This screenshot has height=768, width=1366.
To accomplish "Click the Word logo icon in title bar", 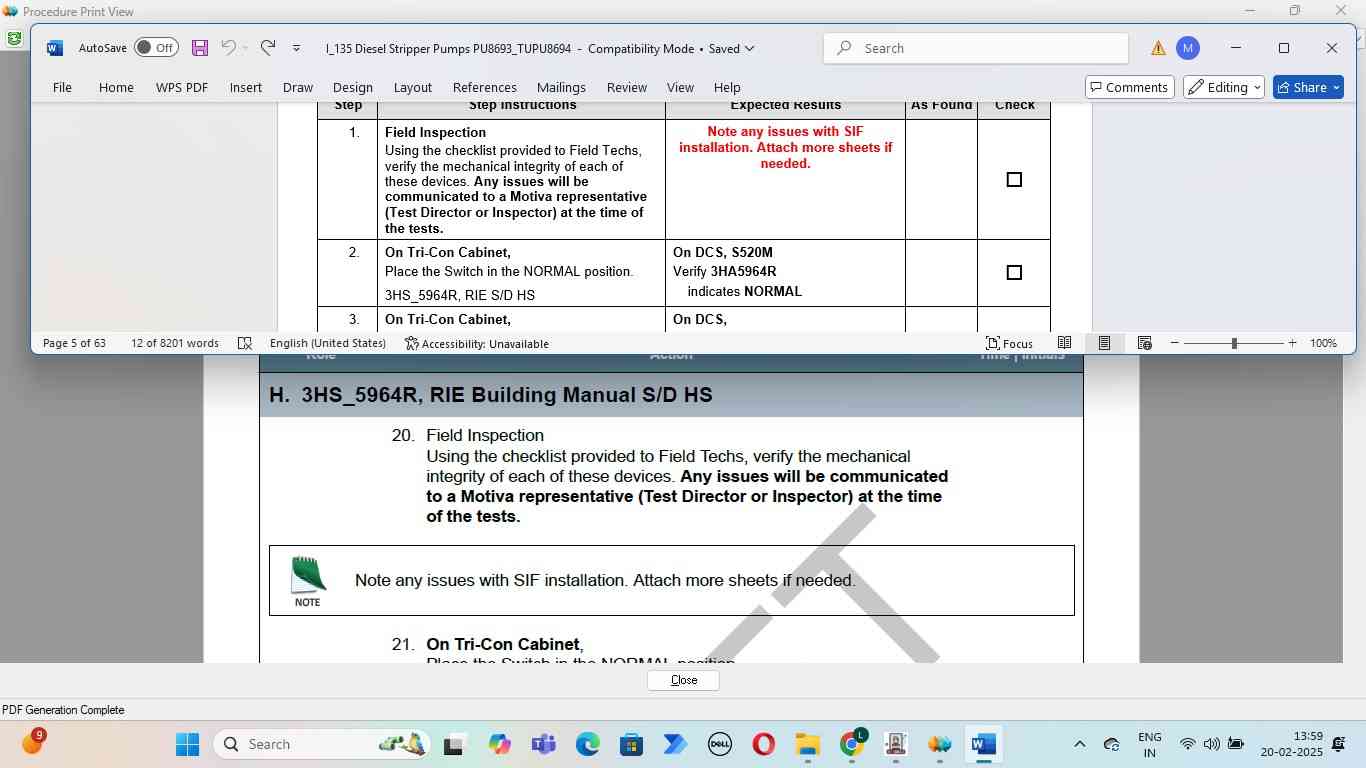I will 54,48.
